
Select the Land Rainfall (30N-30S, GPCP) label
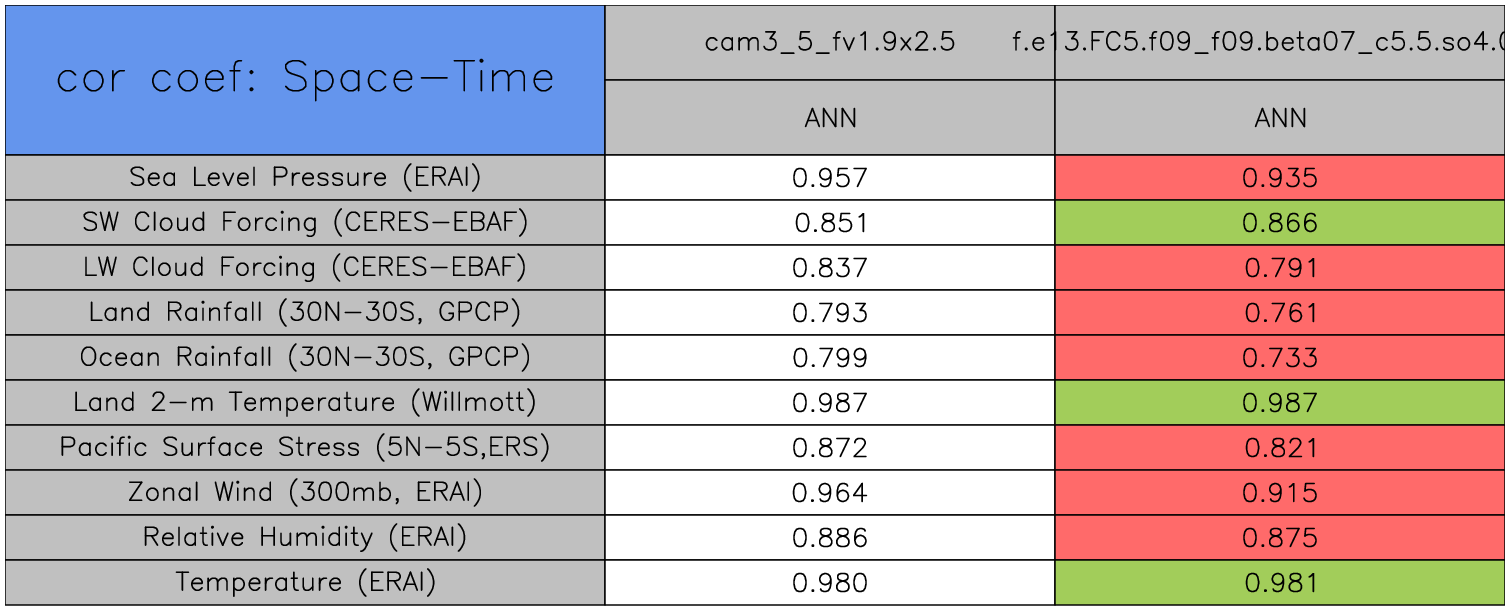click(x=305, y=312)
